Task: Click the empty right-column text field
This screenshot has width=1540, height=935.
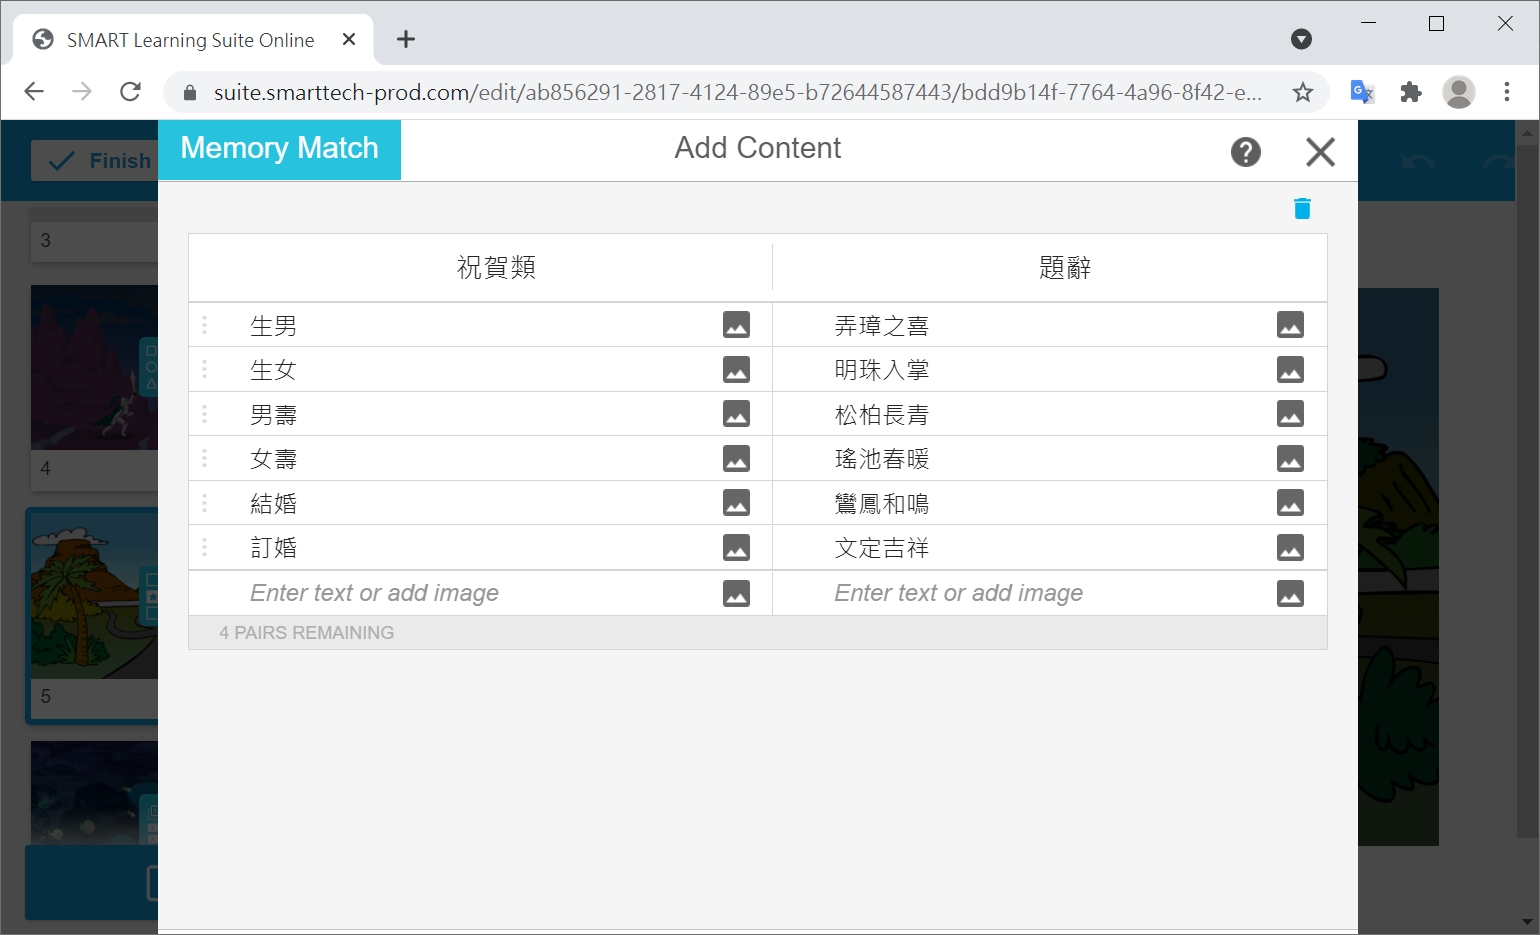Action: (1040, 593)
